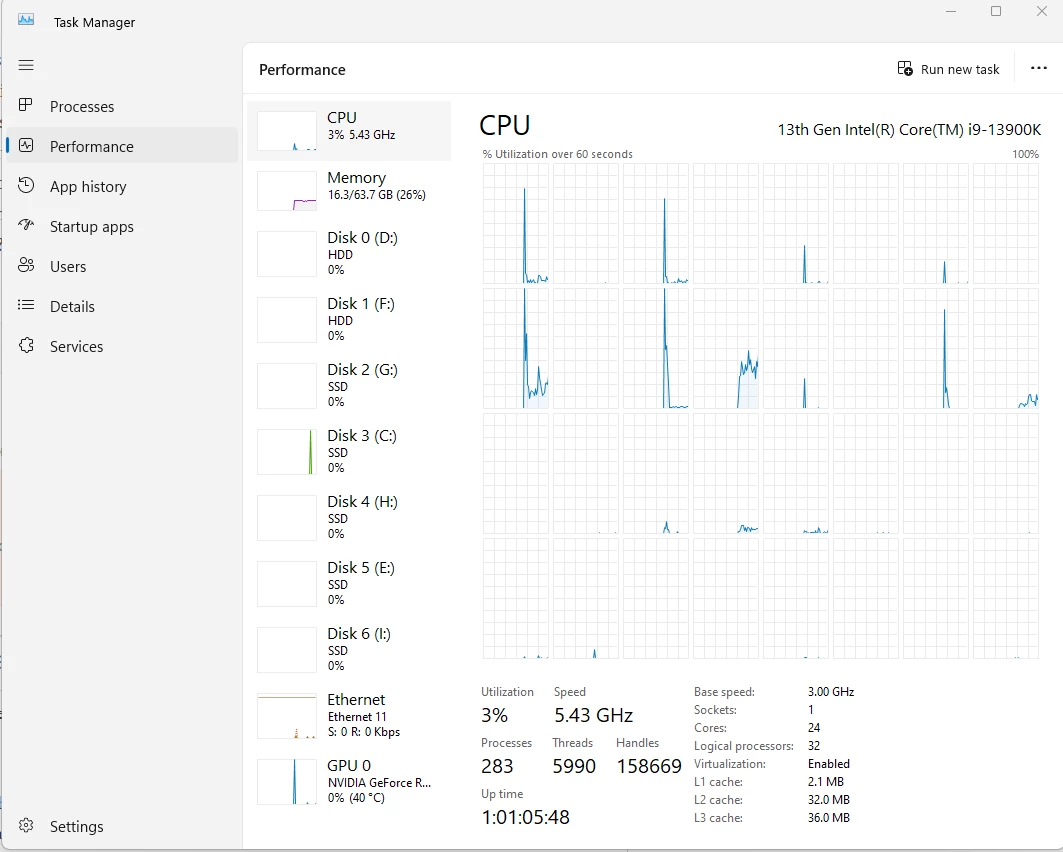Click the 158669 handles count
1063x852 pixels.
click(x=649, y=766)
